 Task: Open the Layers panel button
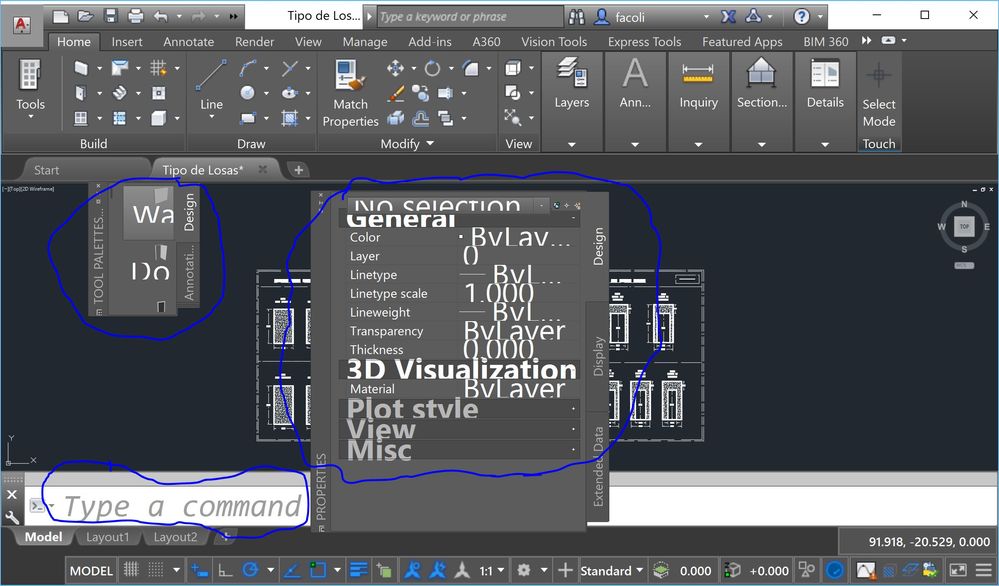[571, 84]
